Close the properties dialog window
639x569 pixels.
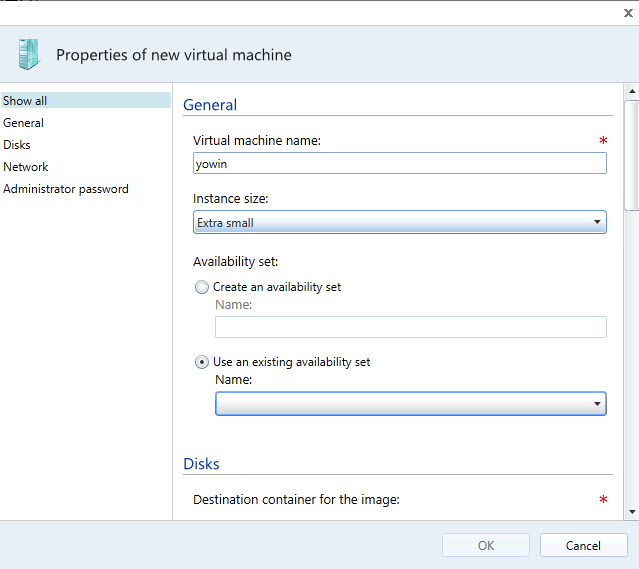[x=625, y=12]
